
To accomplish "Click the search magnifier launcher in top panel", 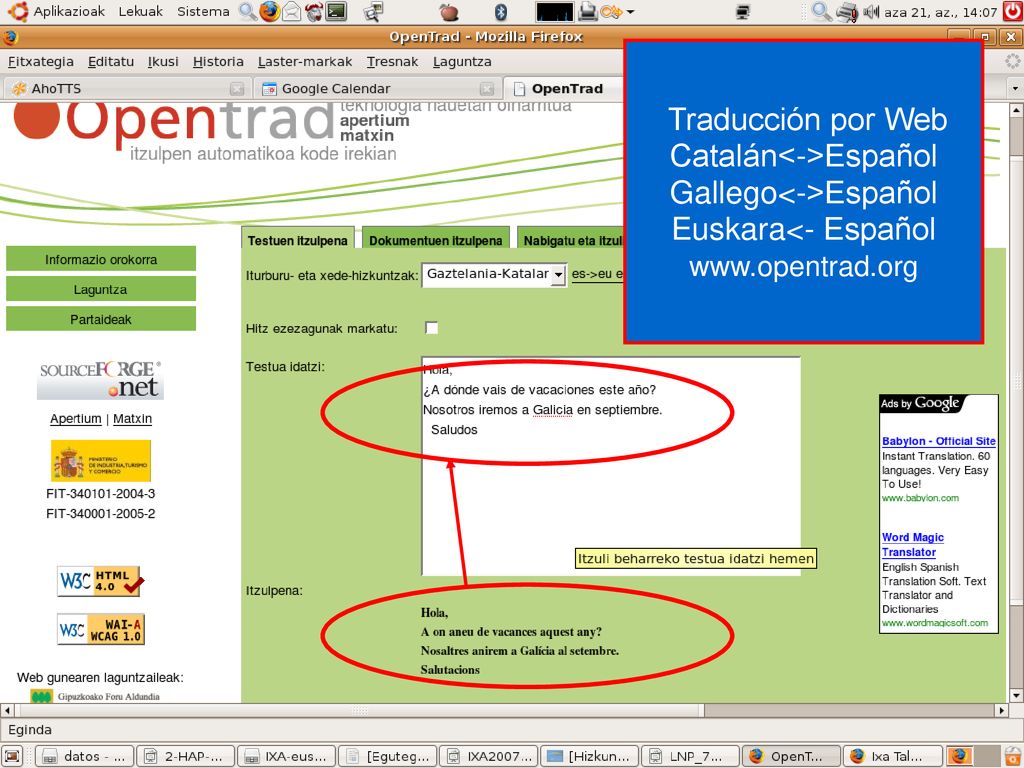I will coord(247,11).
